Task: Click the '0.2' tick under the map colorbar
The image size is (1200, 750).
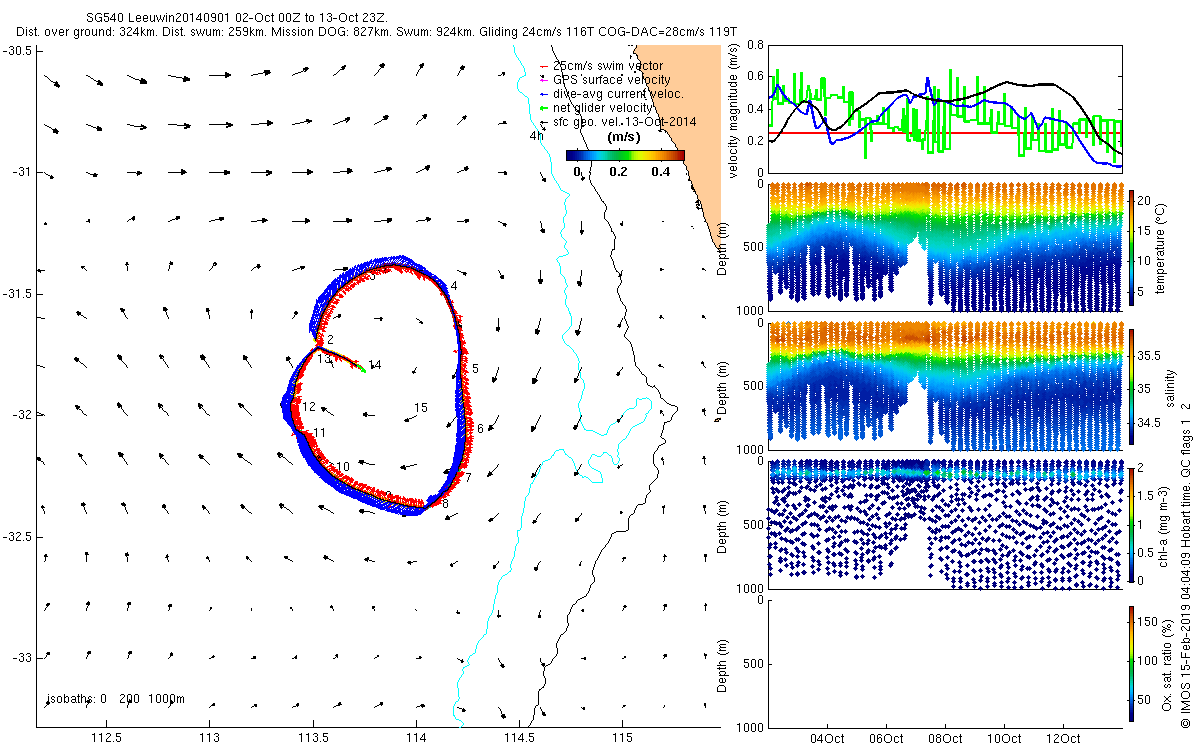Action: tap(618, 172)
